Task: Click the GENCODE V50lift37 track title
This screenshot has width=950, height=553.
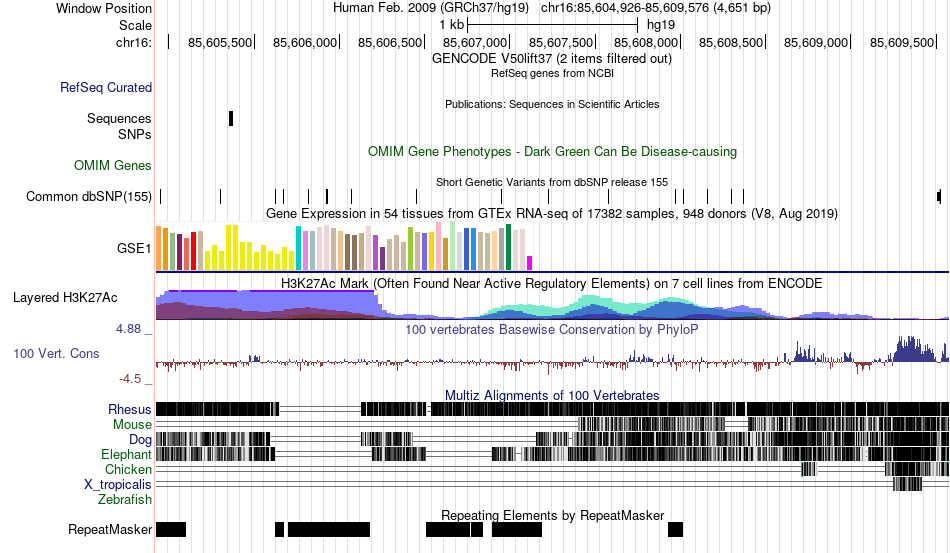Action: pos(551,59)
